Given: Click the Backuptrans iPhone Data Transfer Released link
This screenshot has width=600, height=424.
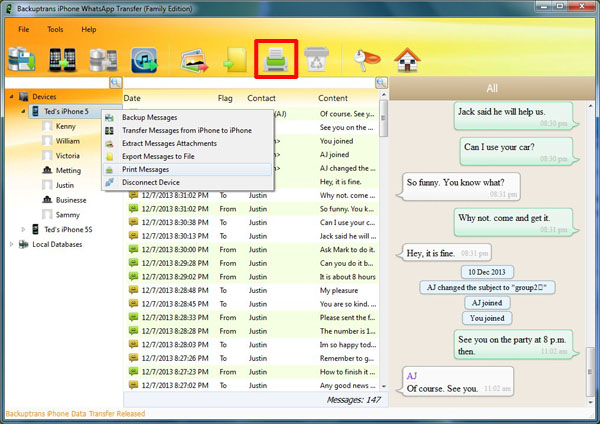Looking at the screenshot, I should click(75, 414).
